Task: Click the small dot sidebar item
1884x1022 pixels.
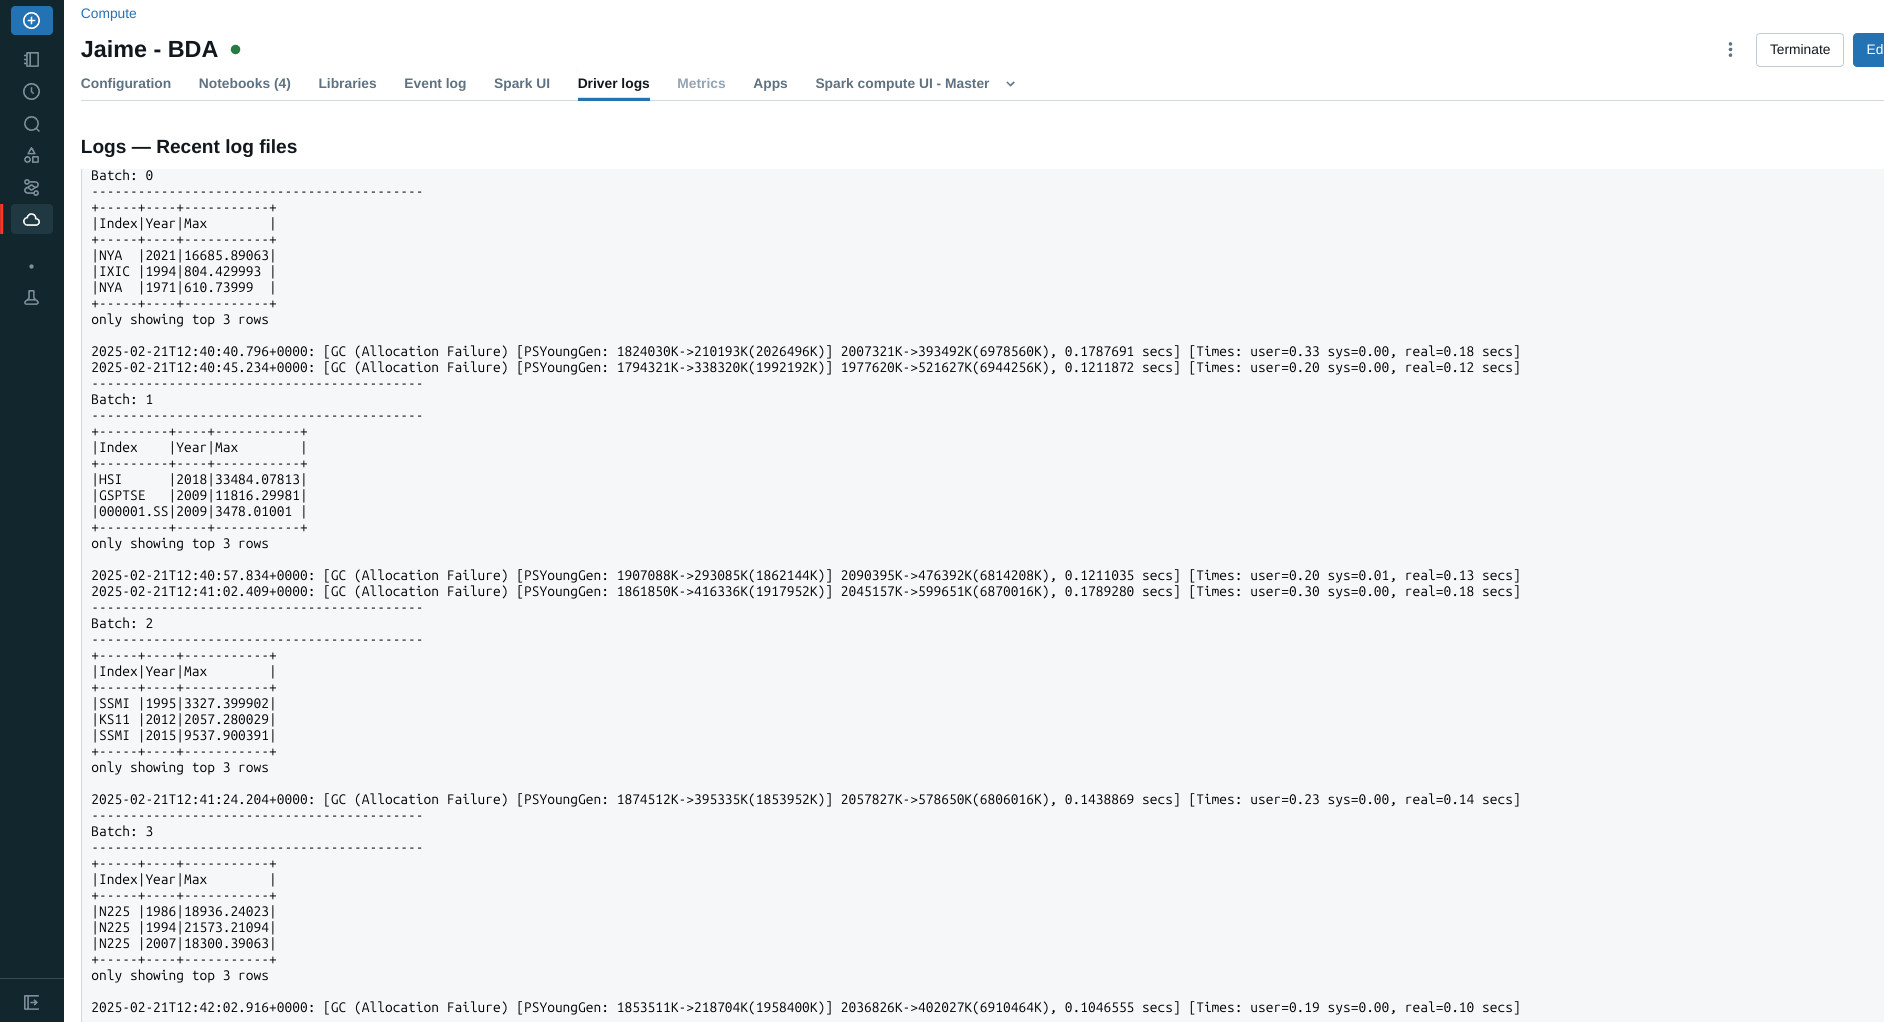Action: [x=31, y=266]
